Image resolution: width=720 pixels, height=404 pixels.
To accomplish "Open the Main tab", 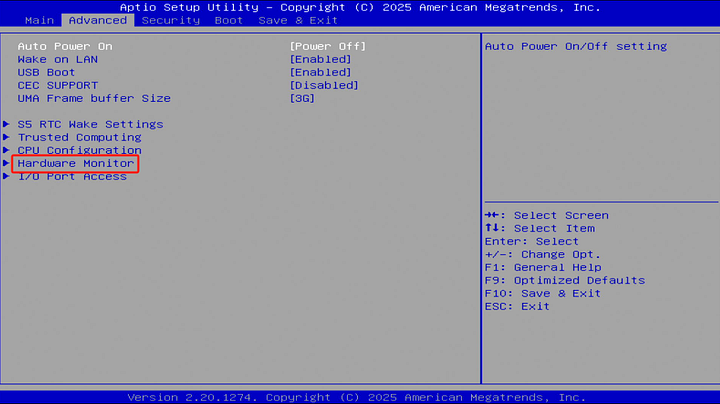I will pos(39,20).
